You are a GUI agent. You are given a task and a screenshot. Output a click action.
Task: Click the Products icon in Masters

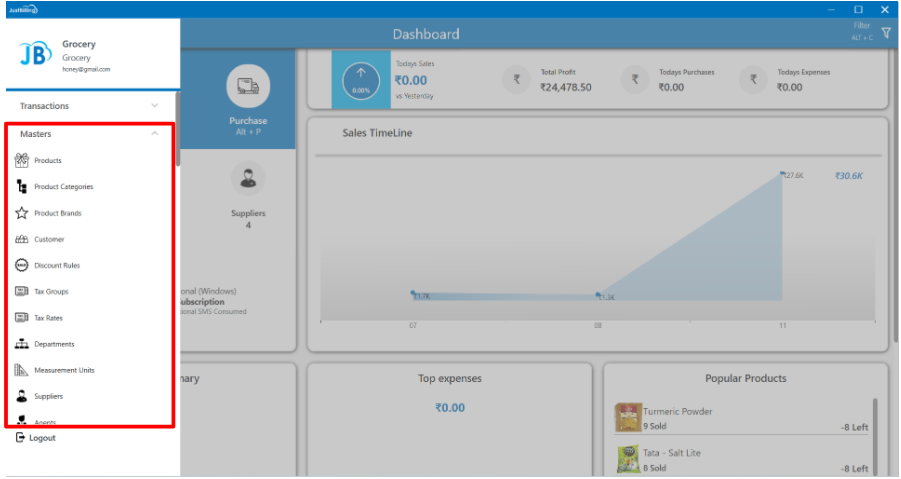[21, 160]
